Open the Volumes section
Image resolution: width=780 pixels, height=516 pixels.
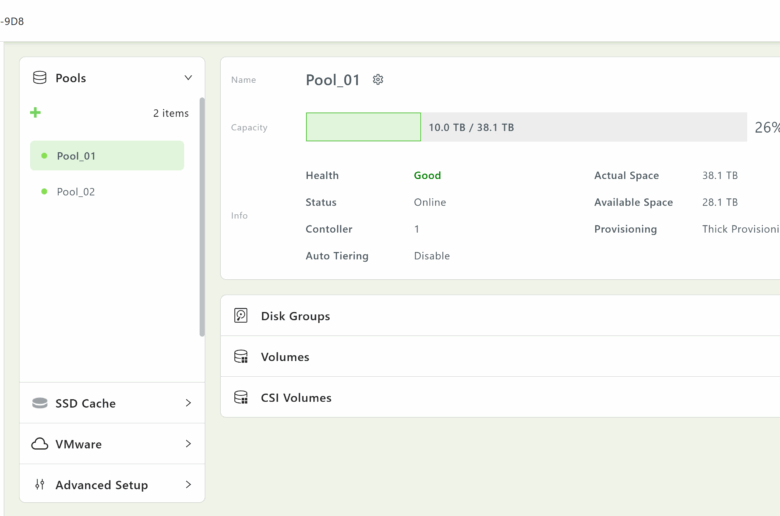click(x=285, y=357)
